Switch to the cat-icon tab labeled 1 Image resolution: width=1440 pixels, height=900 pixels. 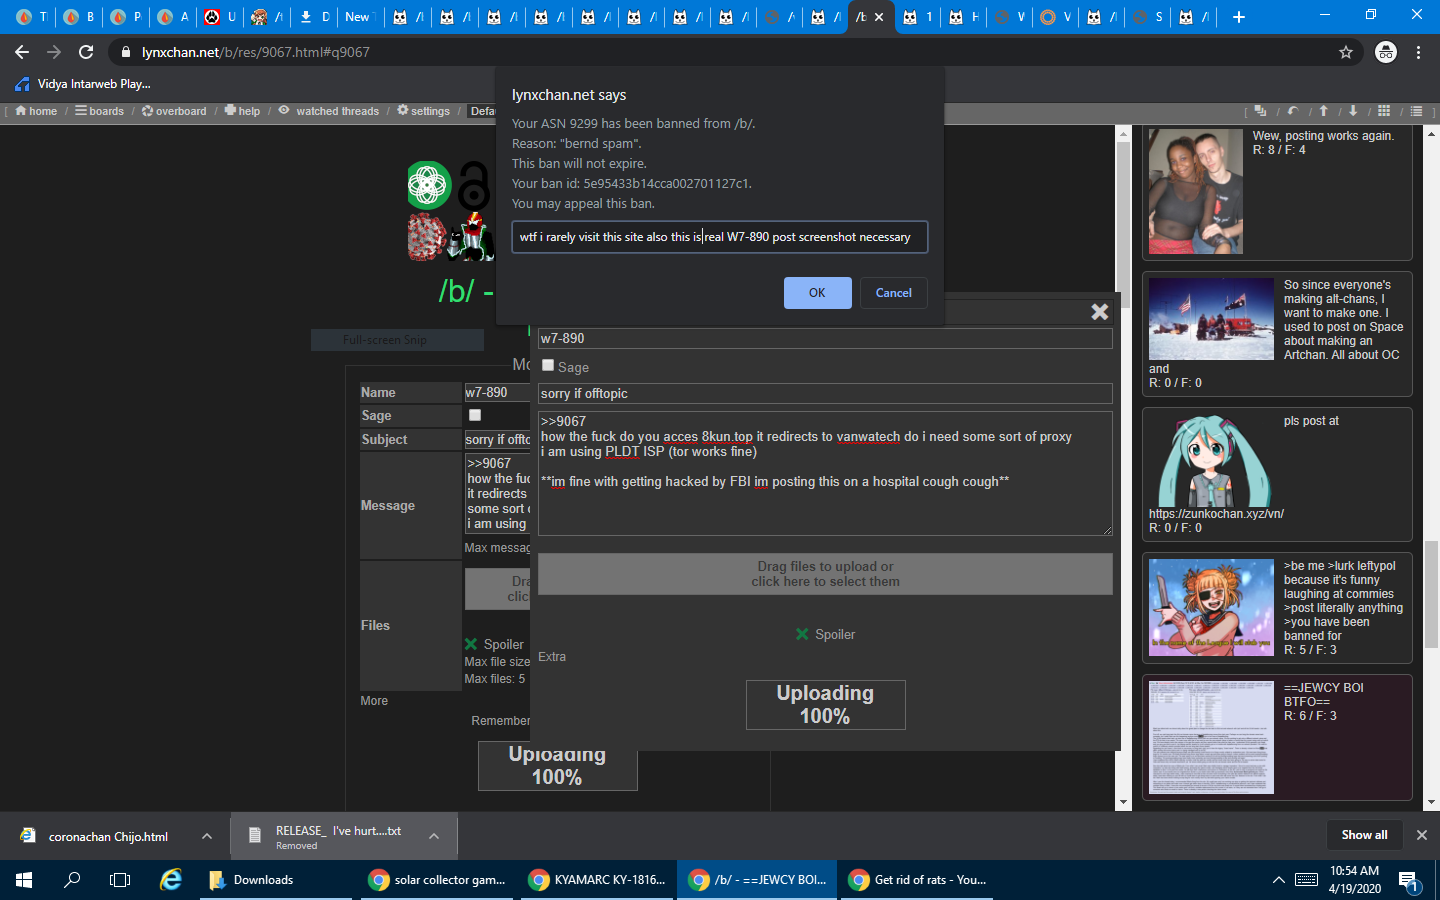click(917, 17)
